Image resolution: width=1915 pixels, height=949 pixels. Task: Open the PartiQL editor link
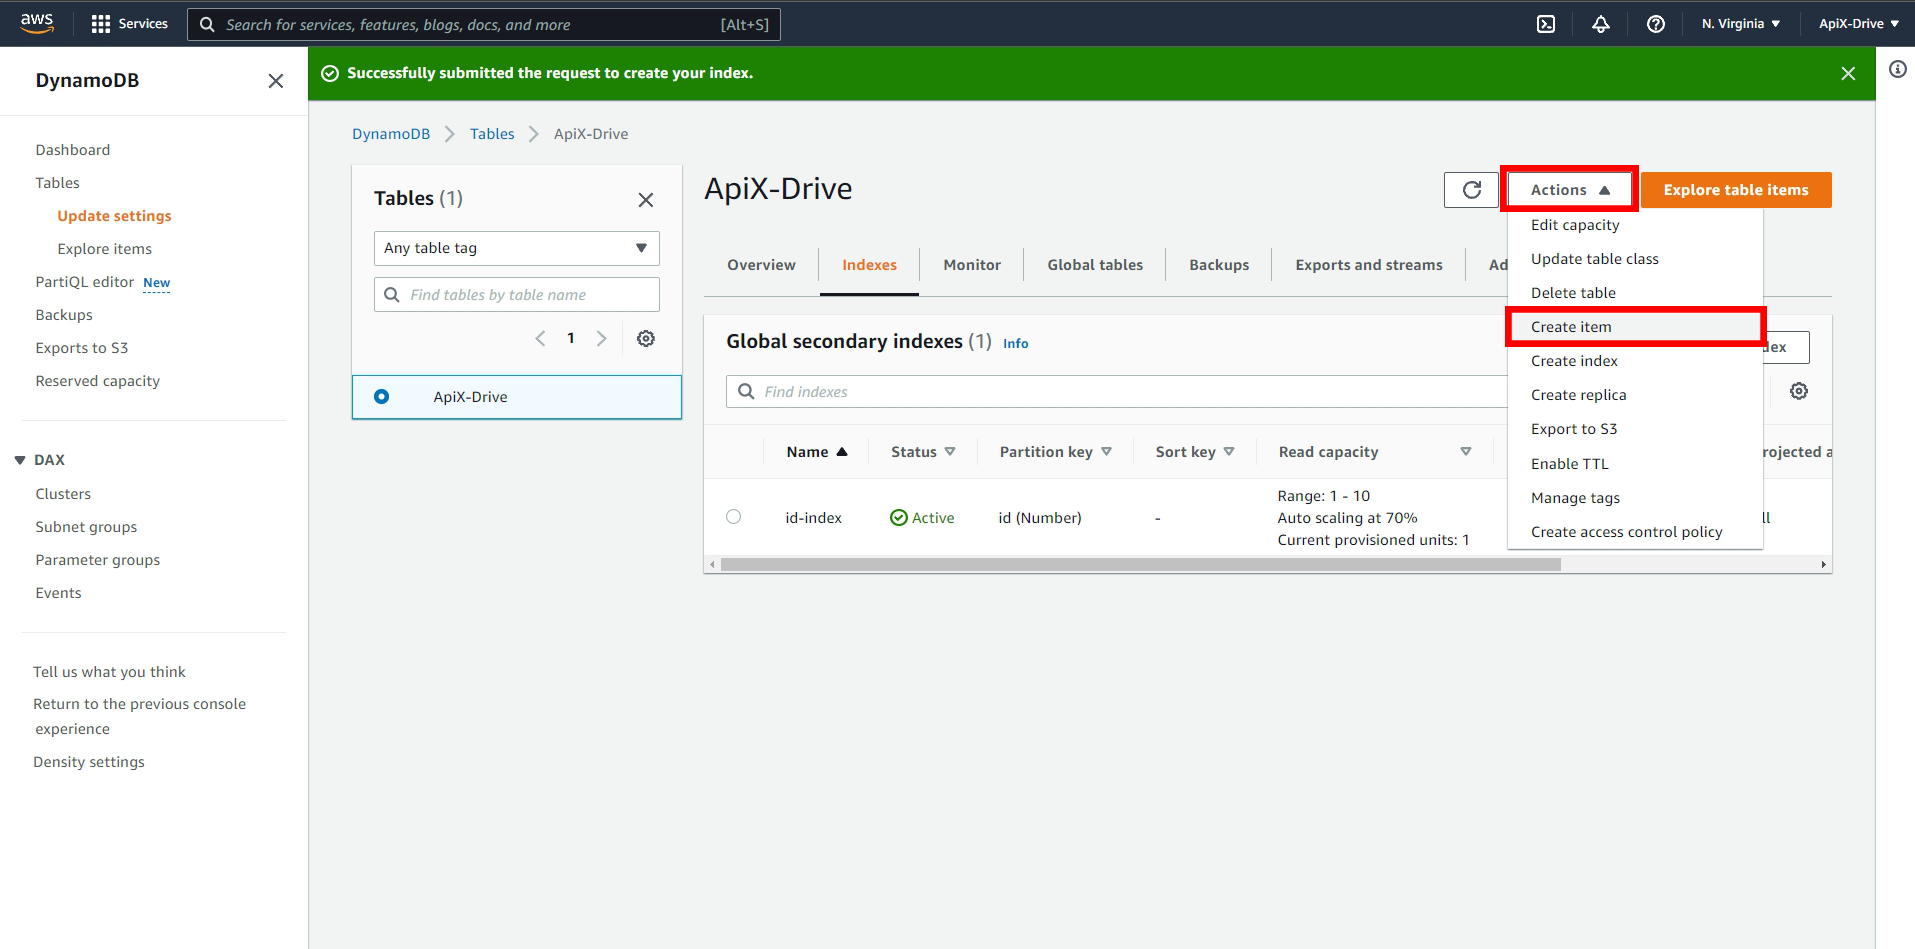pyautogui.click(x=85, y=282)
